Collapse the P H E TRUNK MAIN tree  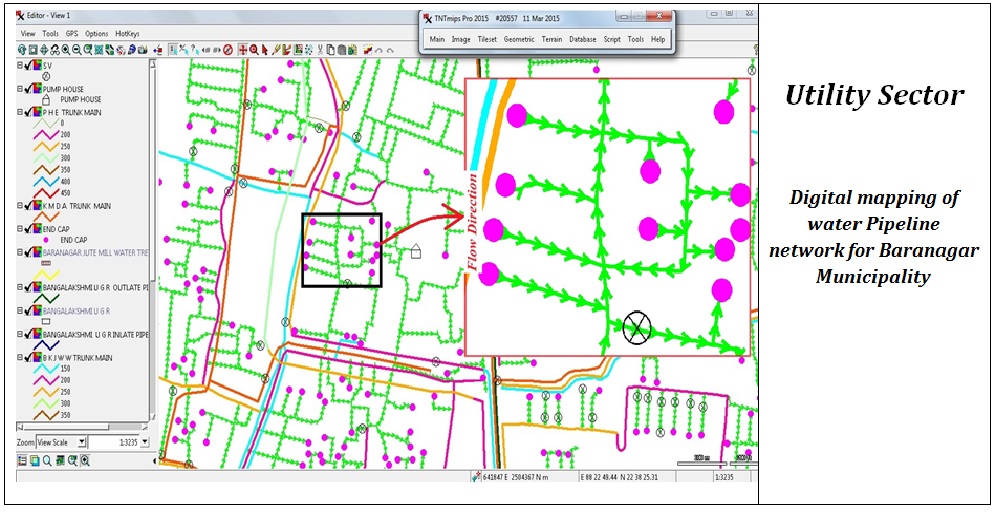pyautogui.click(x=20, y=112)
